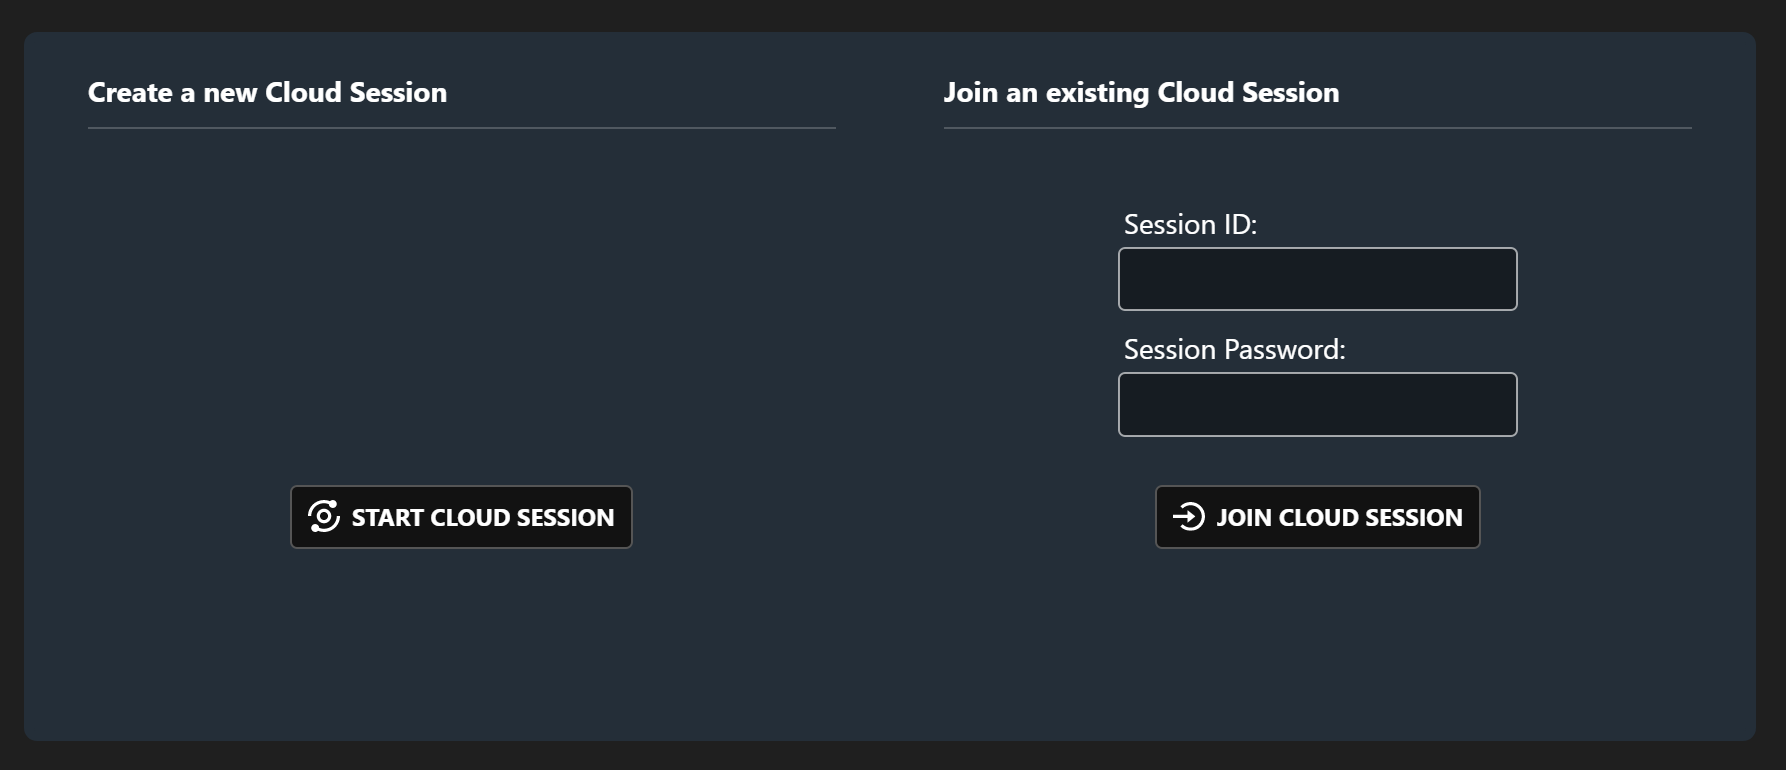Select the circular refresh icon beside START CLOUD SESSION
Image resolution: width=1786 pixels, height=770 pixels.
(323, 516)
